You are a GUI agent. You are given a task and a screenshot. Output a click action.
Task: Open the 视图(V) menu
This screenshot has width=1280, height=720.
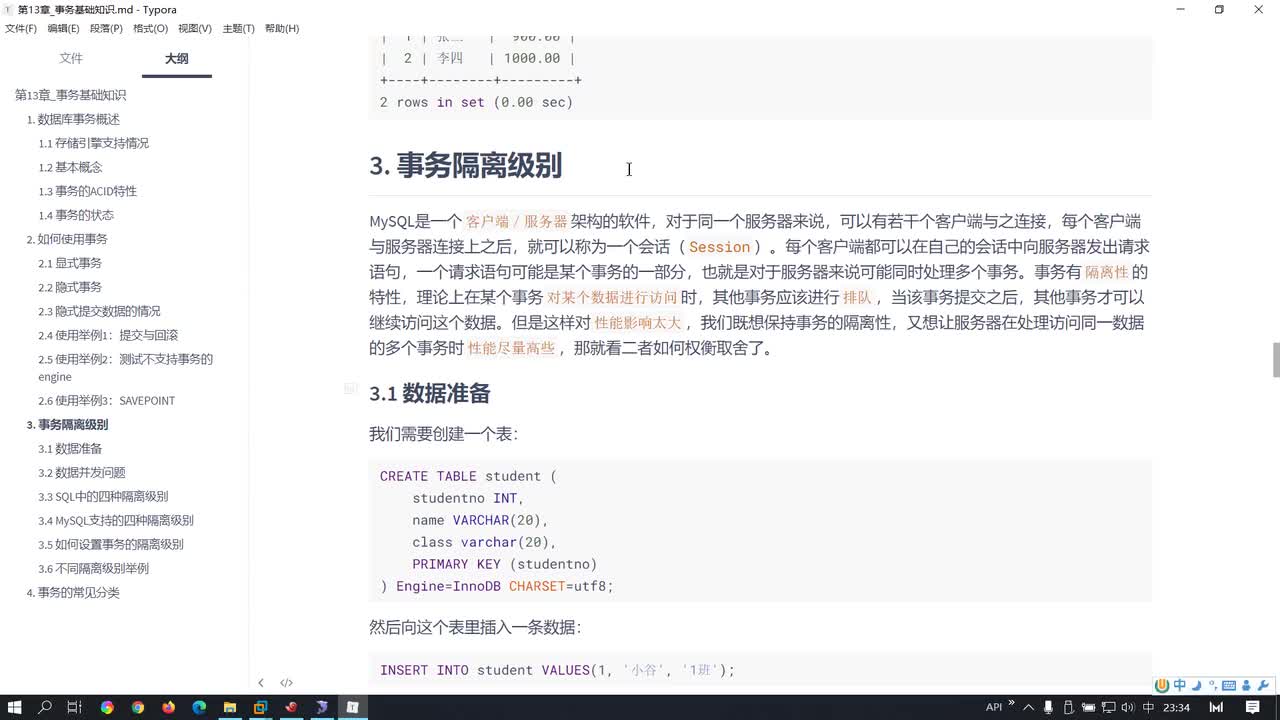coord(194,28)
